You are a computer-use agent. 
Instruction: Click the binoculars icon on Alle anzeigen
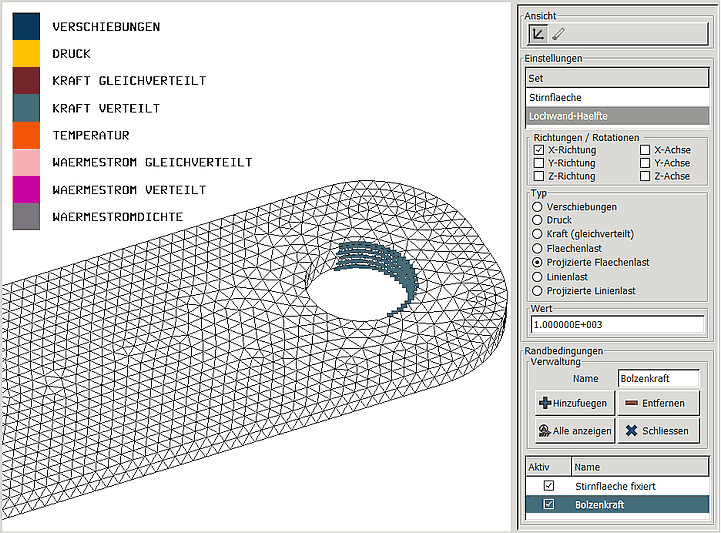point(545,431)
